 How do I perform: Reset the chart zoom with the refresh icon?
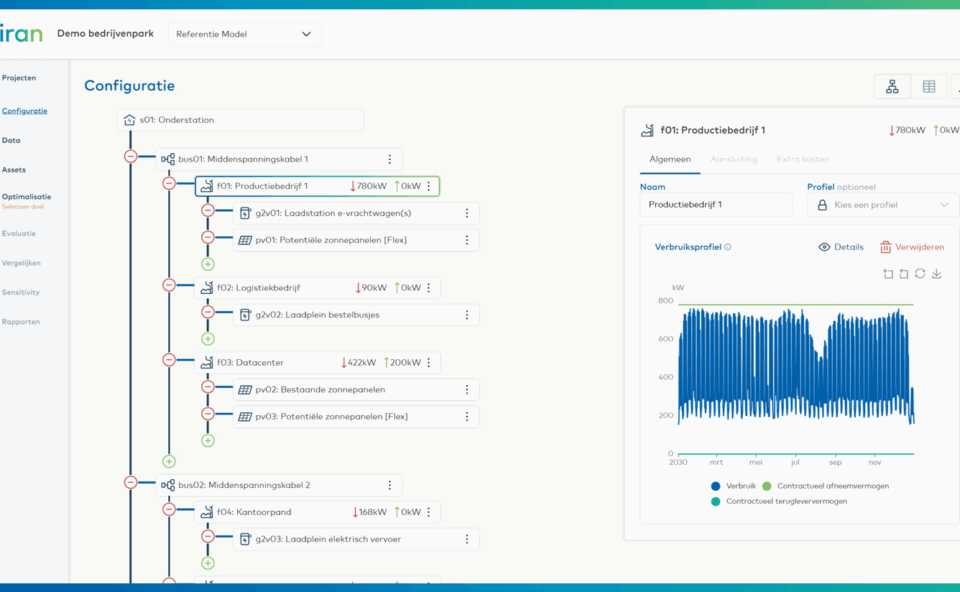920,273
